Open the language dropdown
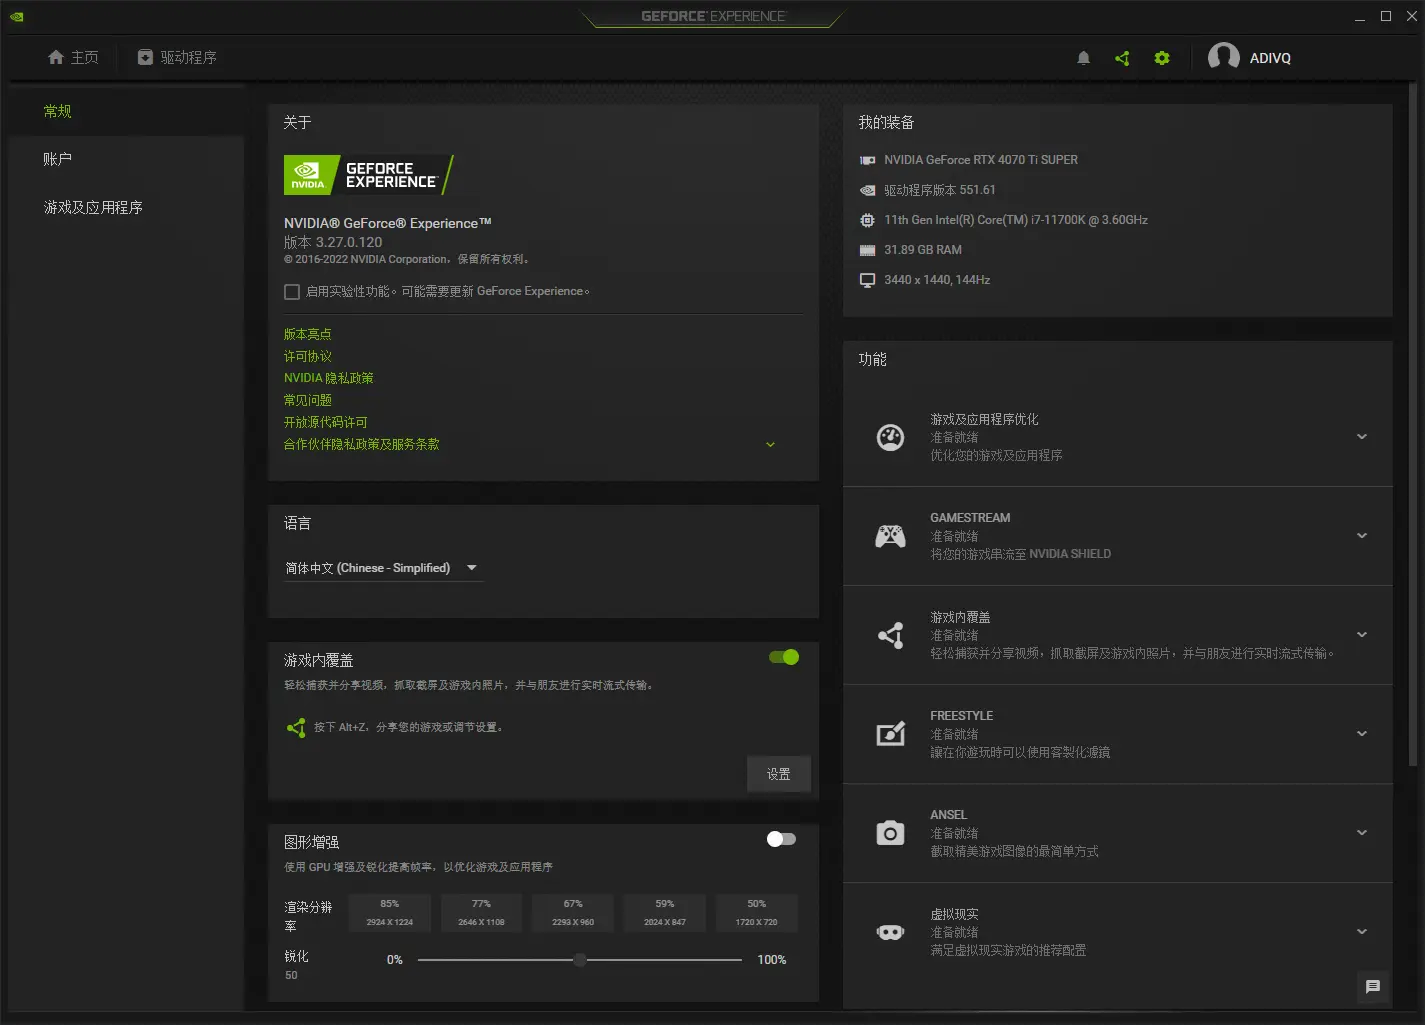This screenshot has height=1025, width=1425. pos(382,568)
